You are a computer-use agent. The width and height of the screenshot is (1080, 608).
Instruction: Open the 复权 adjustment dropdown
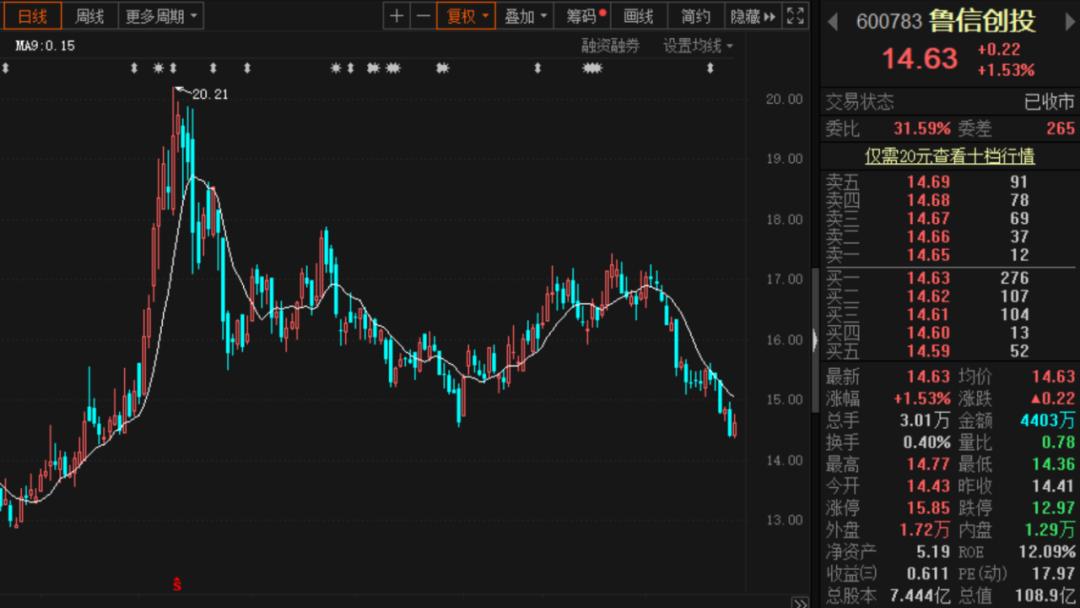pyautogui.click(x=467, y=16)
